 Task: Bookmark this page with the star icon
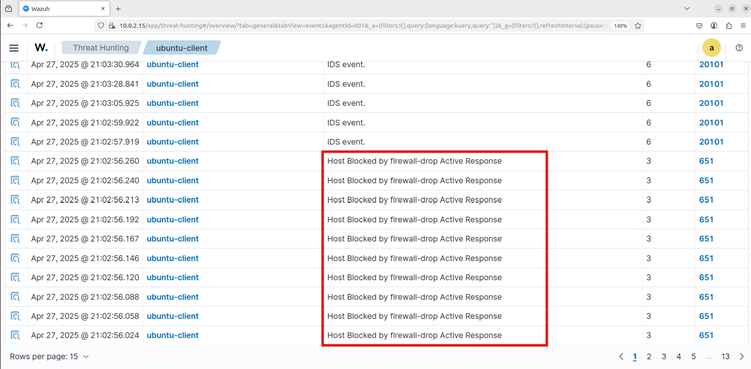click(638, 26)
